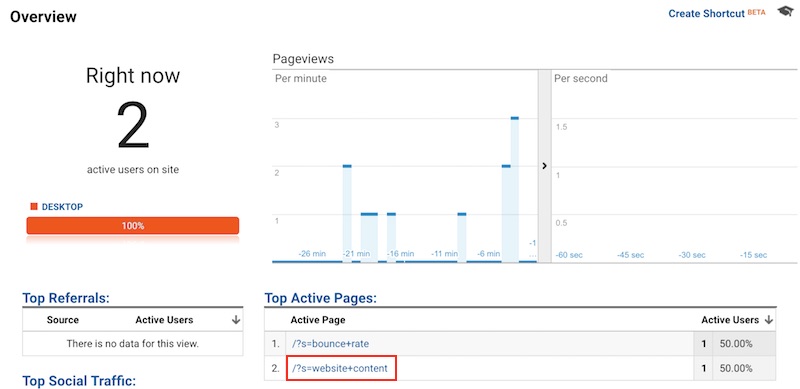Click the DESKTOP device label
This screenshot has width=800, height=389.
62,207
